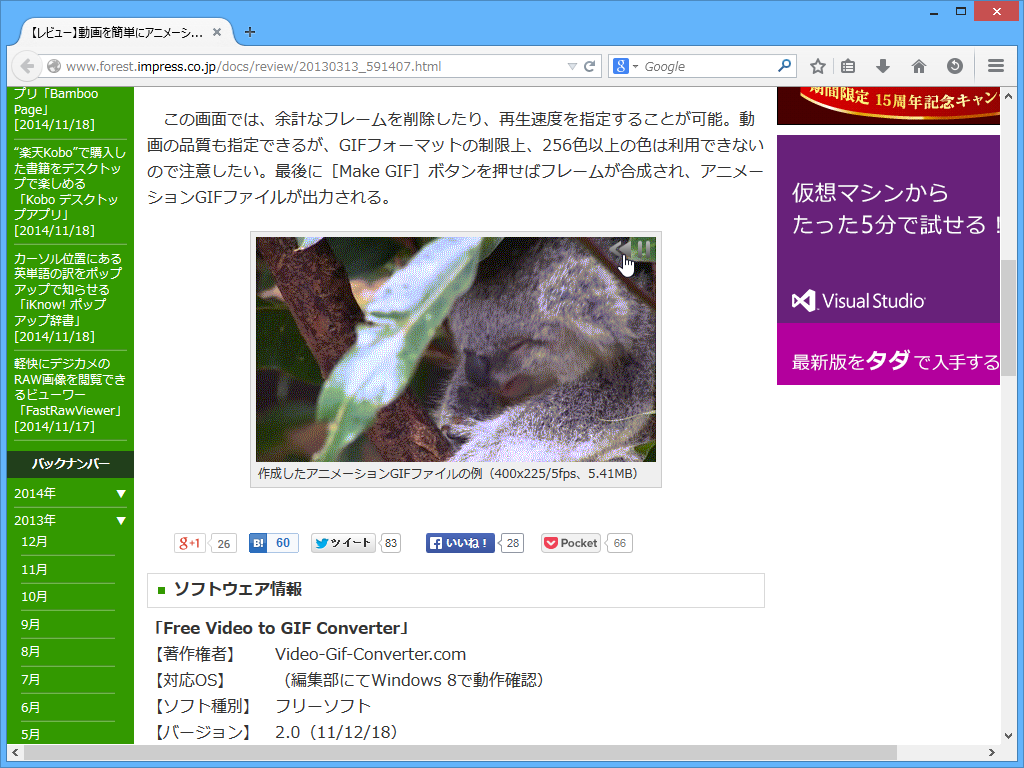This screenshot has height=768, width=1024.
Task: Go back to the previous page
Action: pyautogui.click(x=27, y=65)
